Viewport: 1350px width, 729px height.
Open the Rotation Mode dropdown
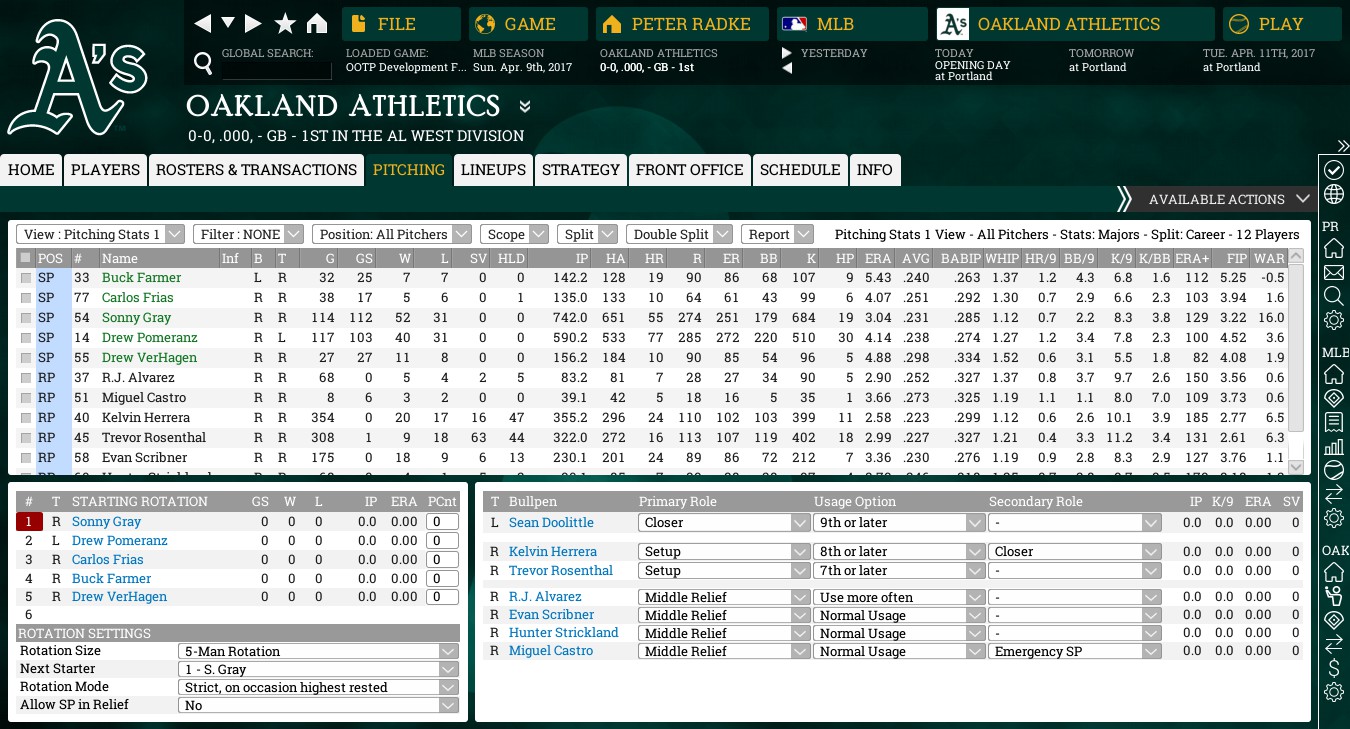point(318,687)
